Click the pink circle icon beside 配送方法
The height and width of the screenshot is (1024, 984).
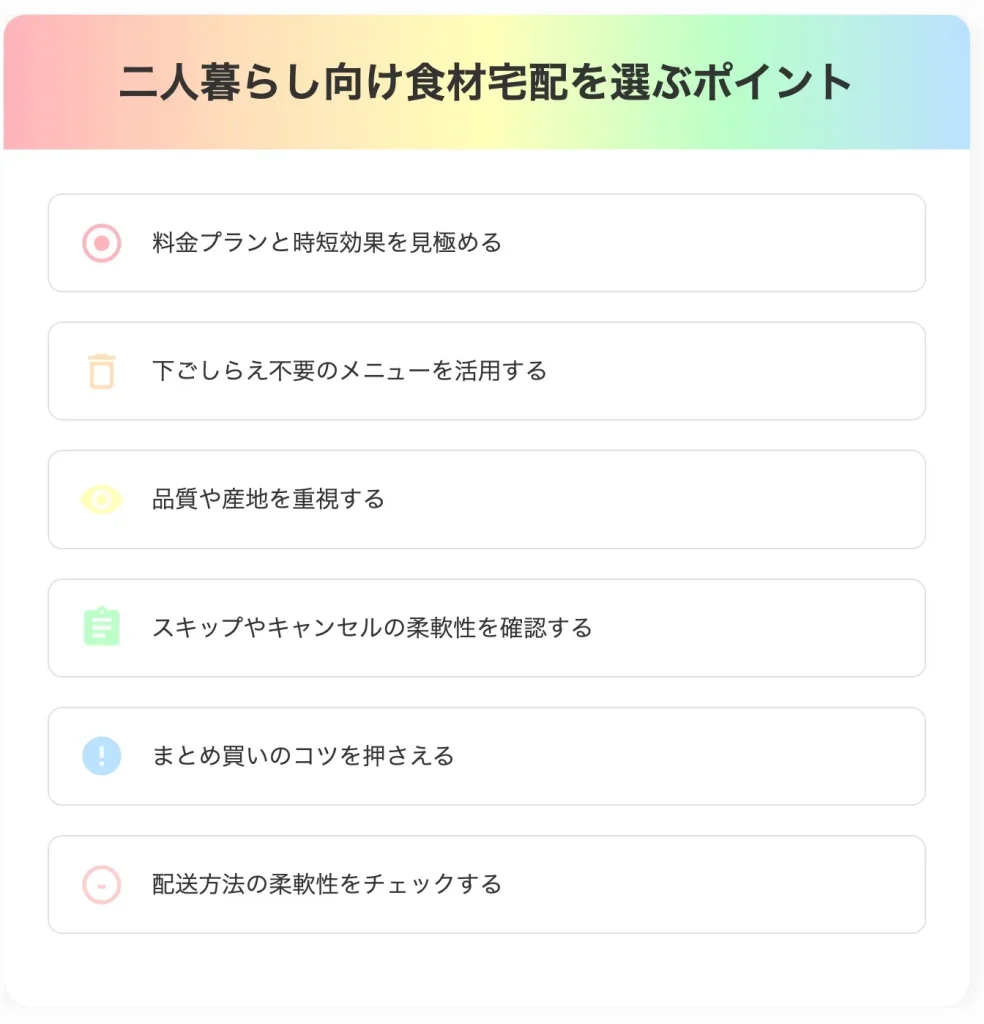tap(101, 884)
